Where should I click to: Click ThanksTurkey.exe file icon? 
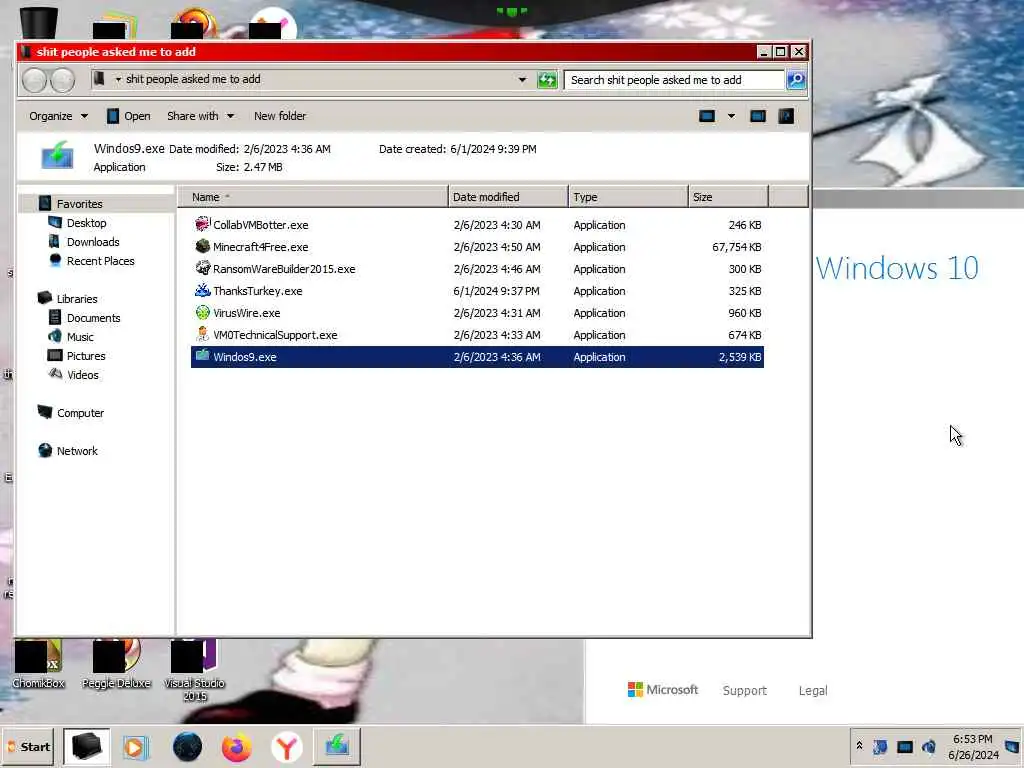[202, 290]
